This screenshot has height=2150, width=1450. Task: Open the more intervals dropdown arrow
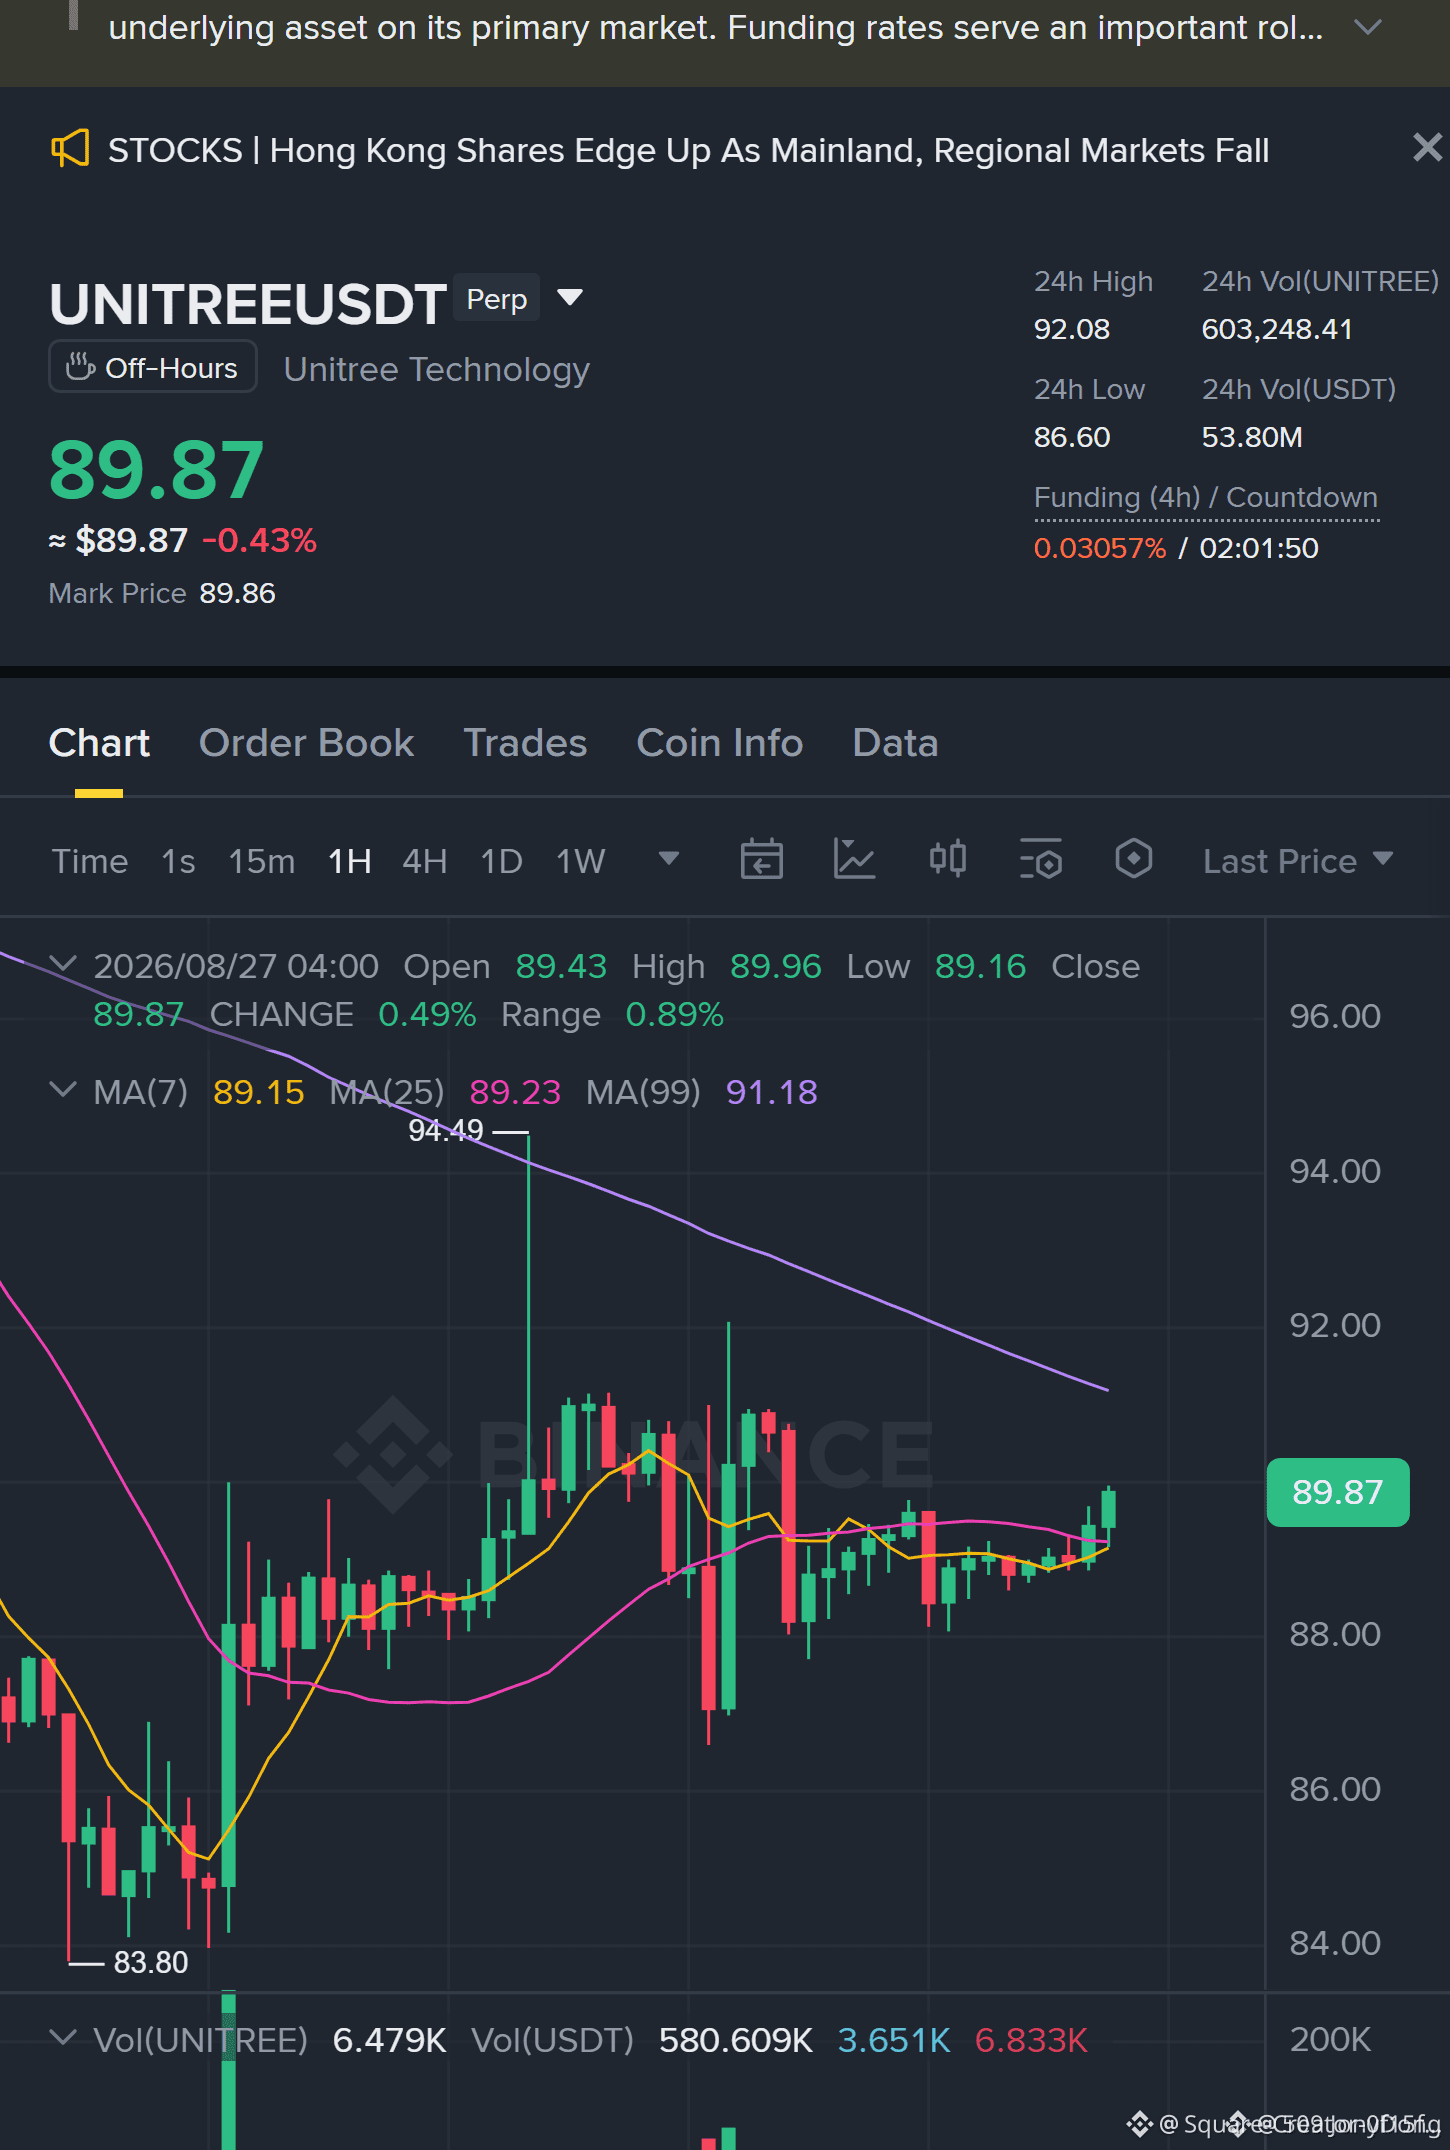coord(669,859)
